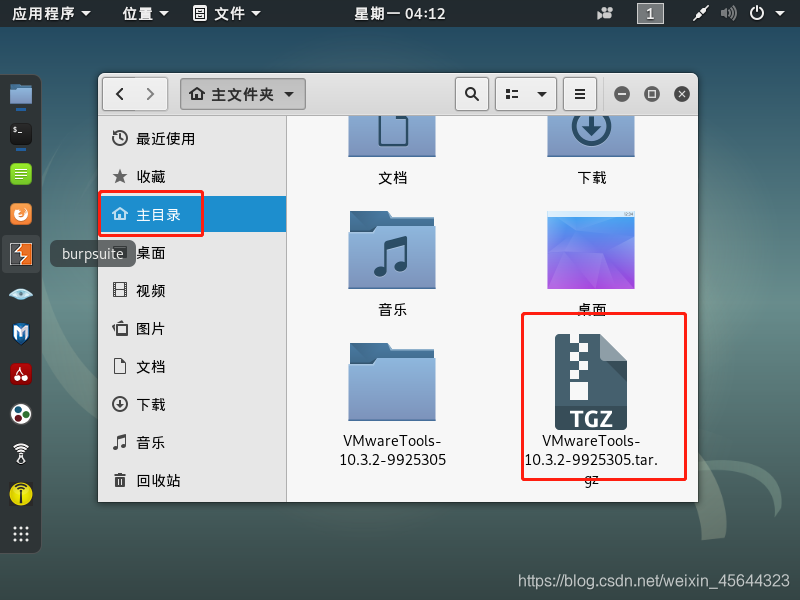Open the hamburger menu in file manager

[580, 94]
